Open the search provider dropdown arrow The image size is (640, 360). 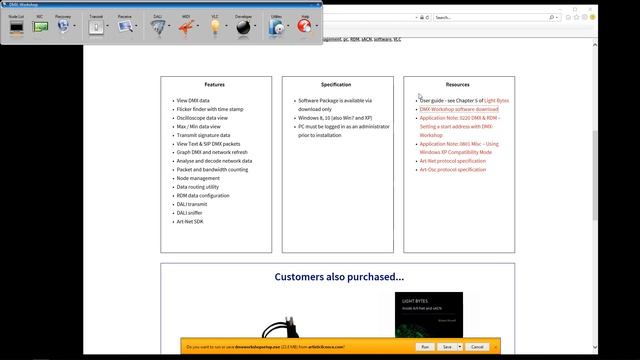click(557, 18)
